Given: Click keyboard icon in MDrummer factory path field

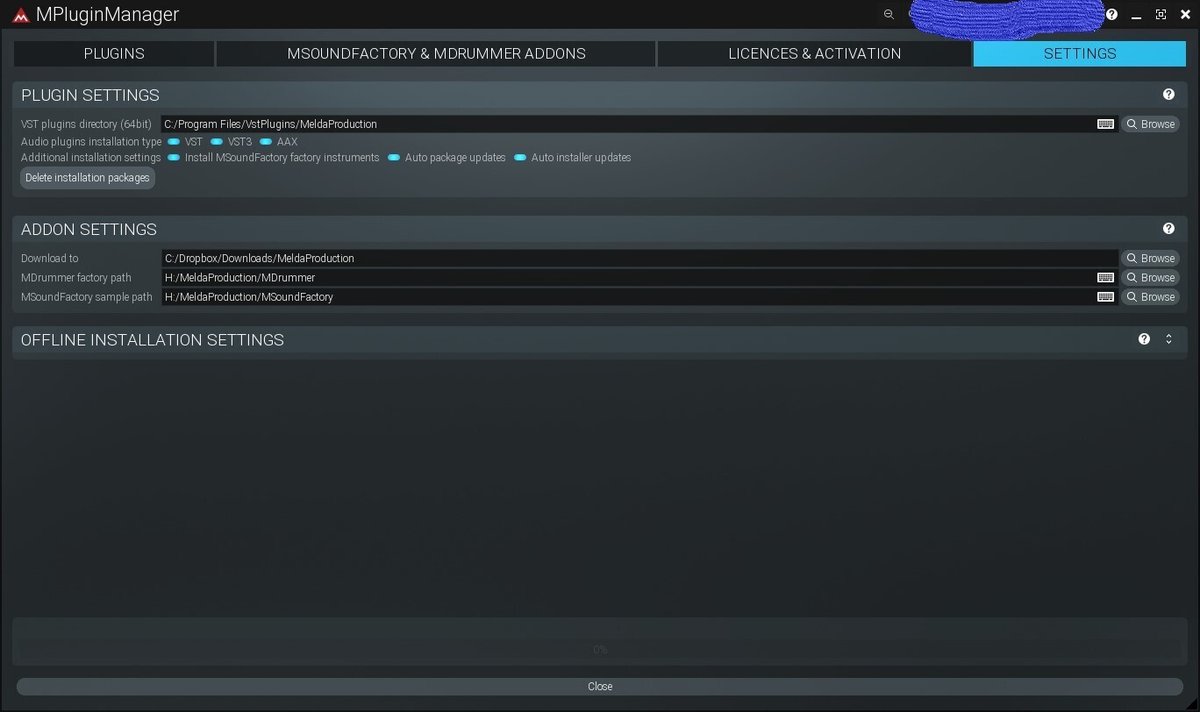Looking at the screenshot, I should (x=1105, y=277).
